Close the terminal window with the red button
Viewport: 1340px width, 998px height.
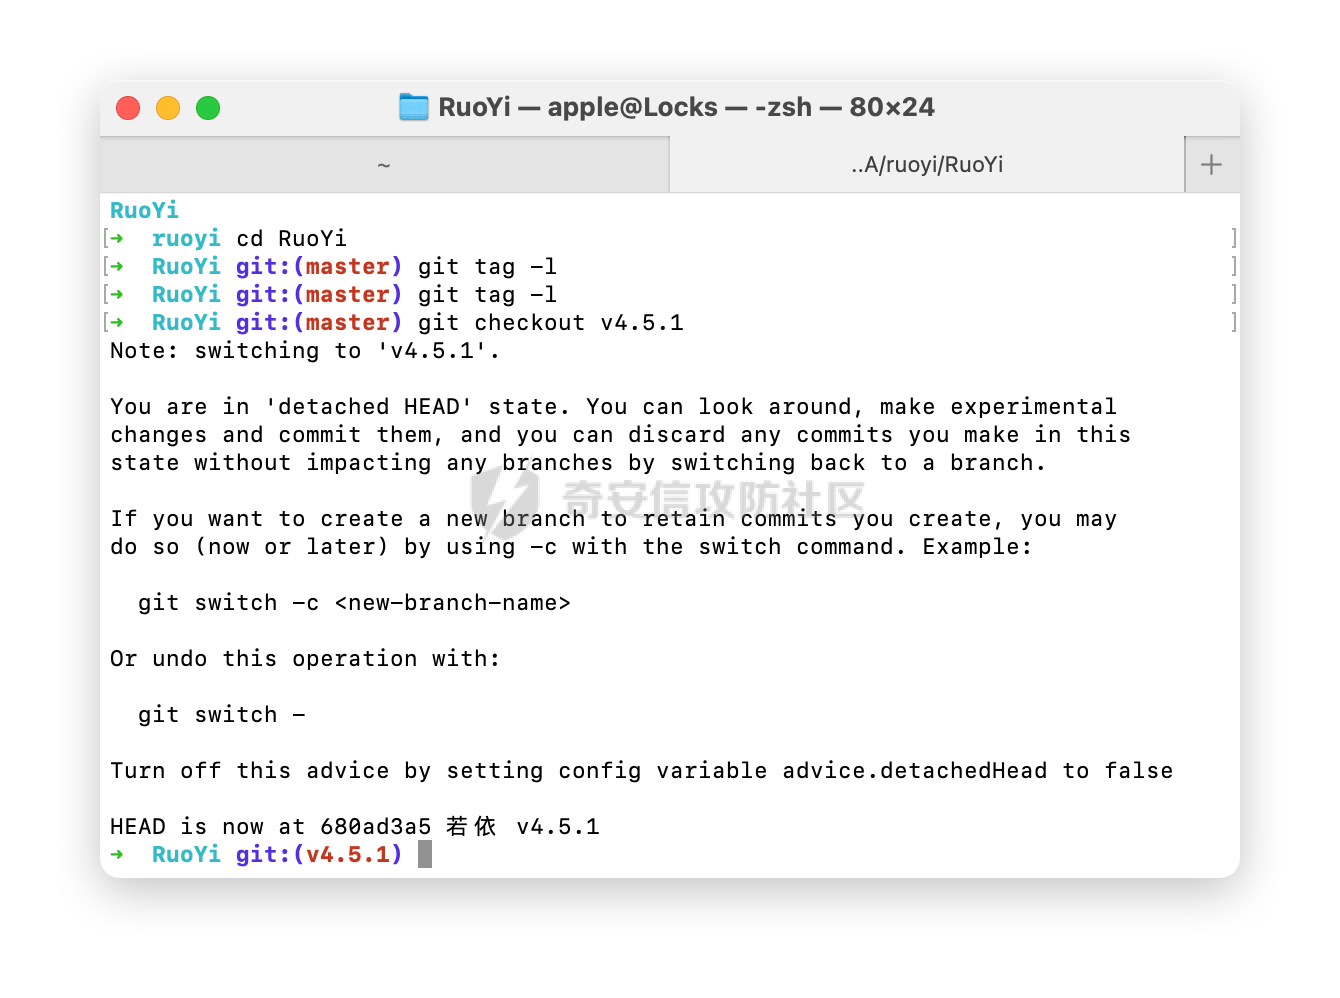[x=128, y=108]
